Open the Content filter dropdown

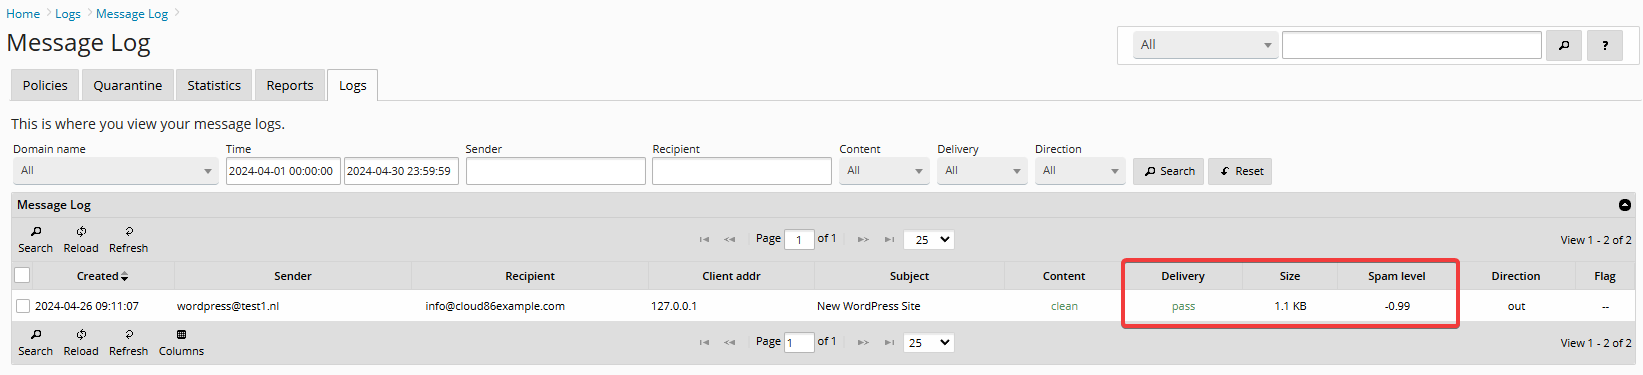click(x=884, y=171)
